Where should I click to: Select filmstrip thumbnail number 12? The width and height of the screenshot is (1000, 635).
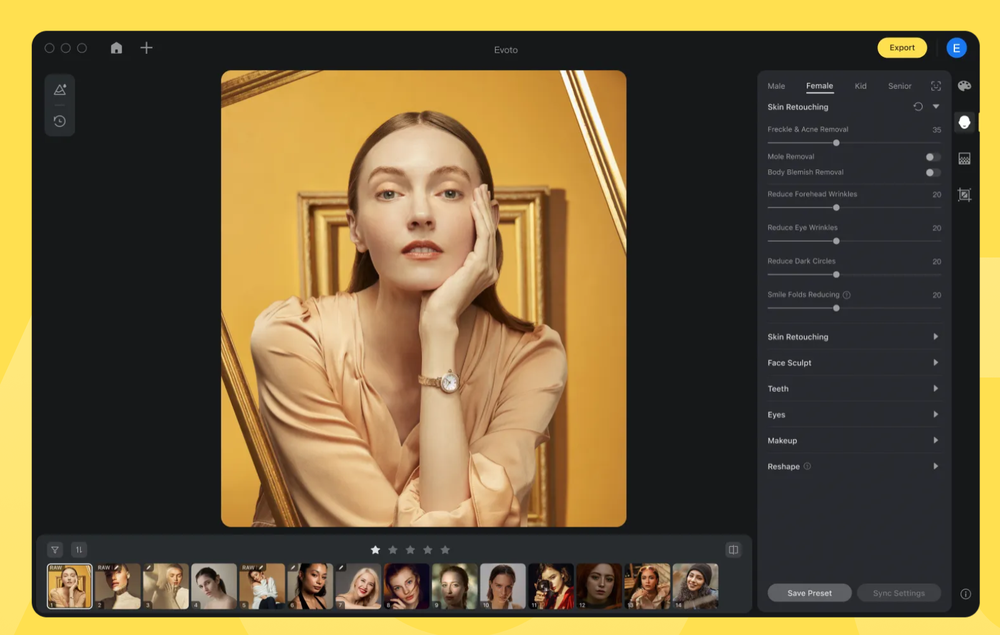pos(599,586)
